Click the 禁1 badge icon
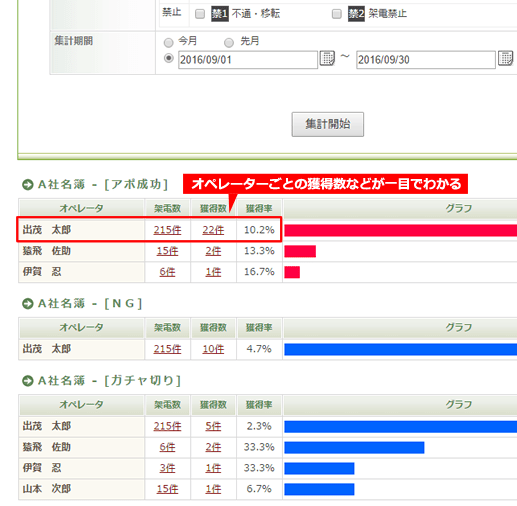Viewport: 517px width, 506px height. (x=220, y=14)
